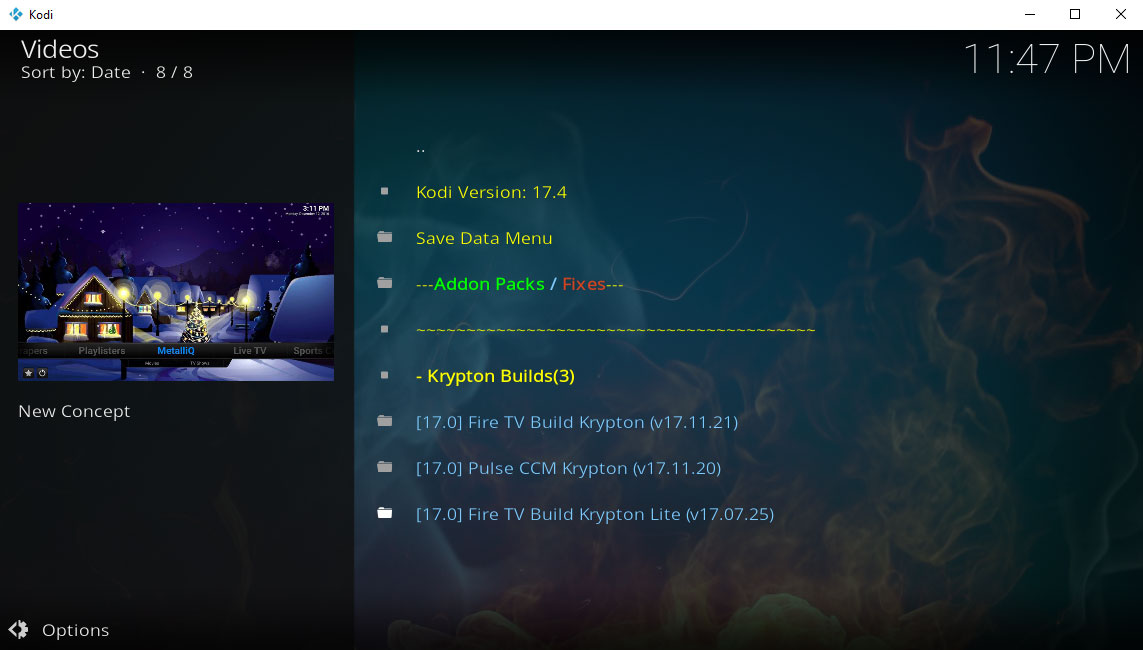Click the bullet marker next to the tilde separator
Viewport: 1143px width, 650px height.
385,329
